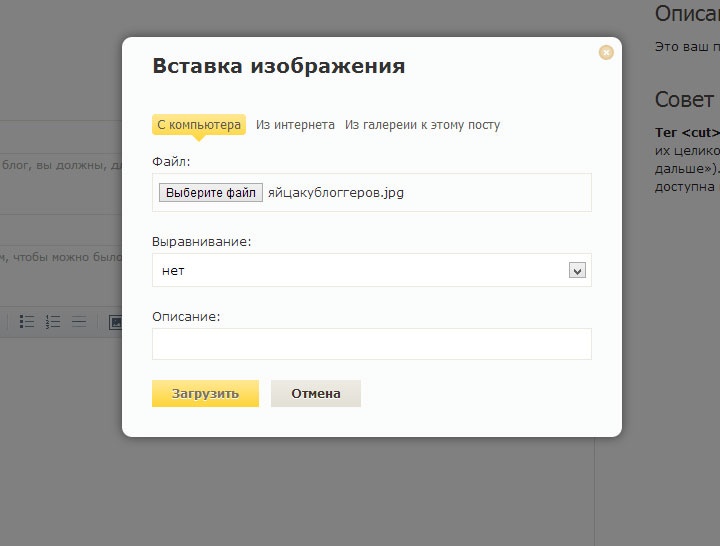Screen dimensions: 720x546
Task: Click the bulleted list toolbar icon
Action: (27, 321)
